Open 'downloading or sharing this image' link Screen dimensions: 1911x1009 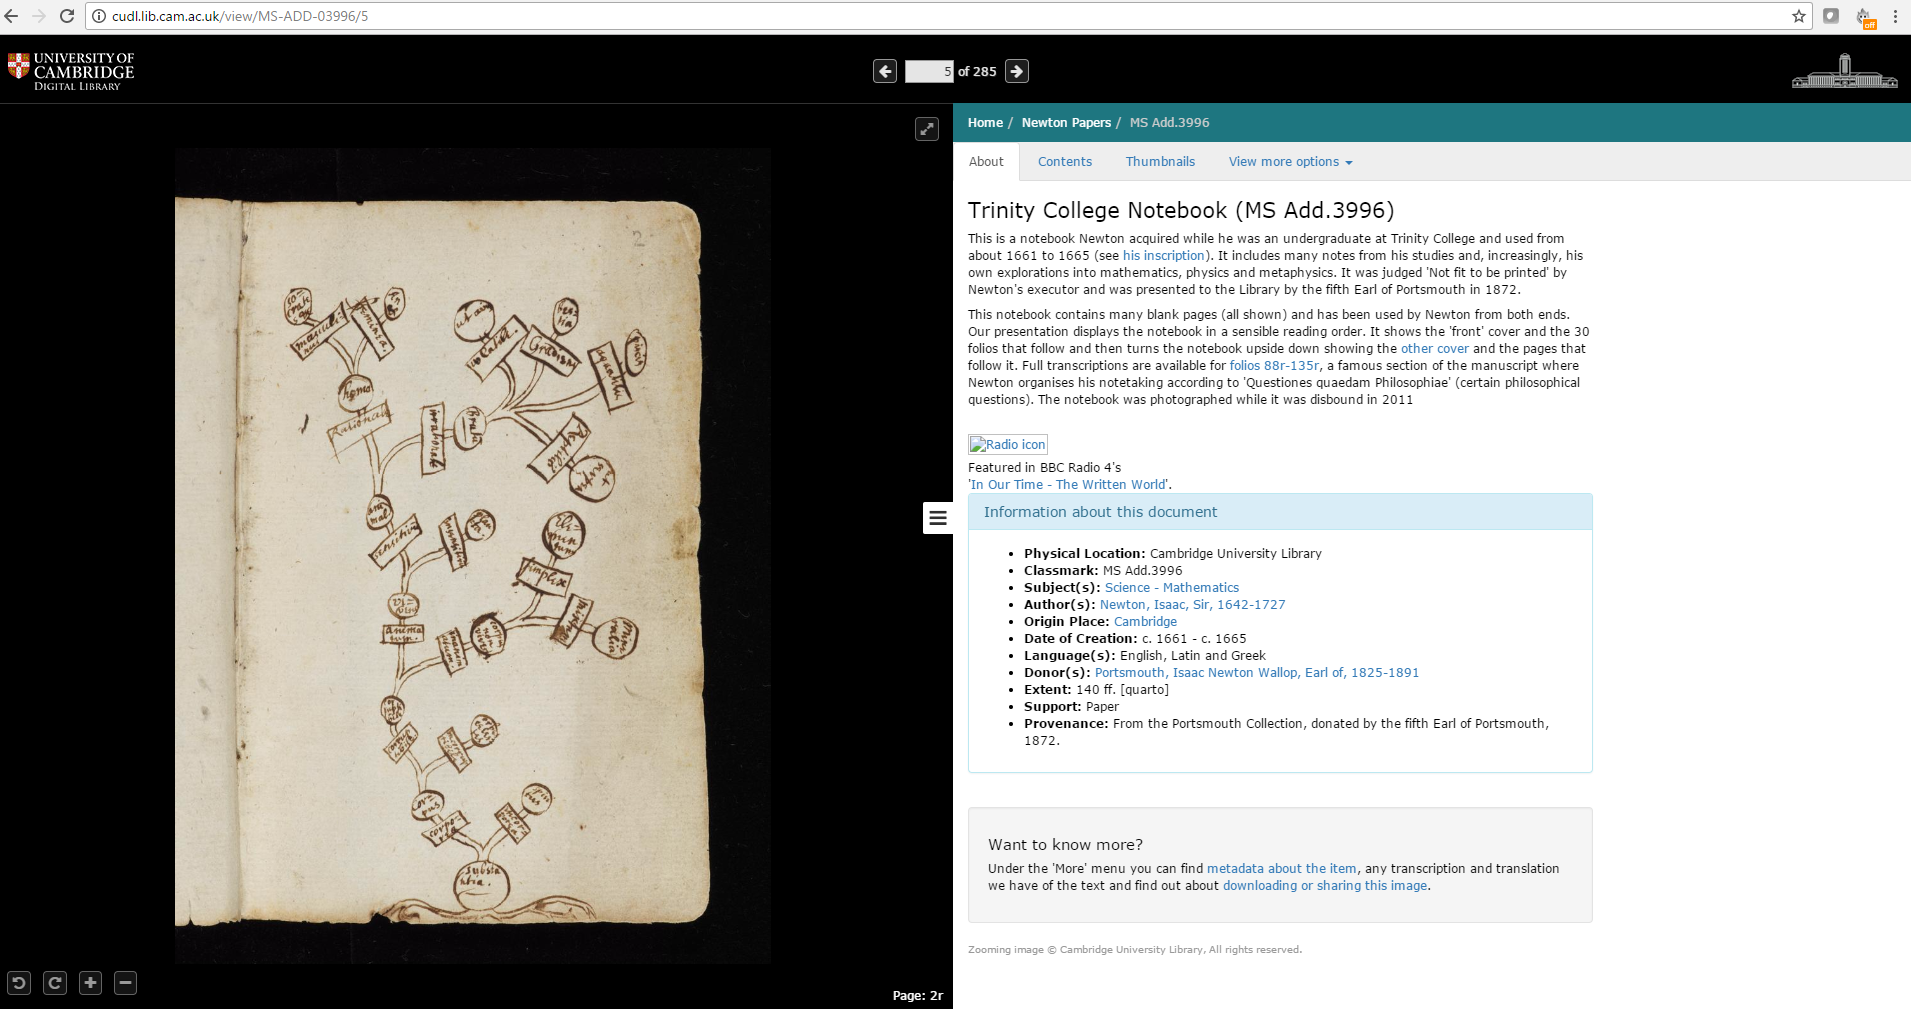(1325, 886)
